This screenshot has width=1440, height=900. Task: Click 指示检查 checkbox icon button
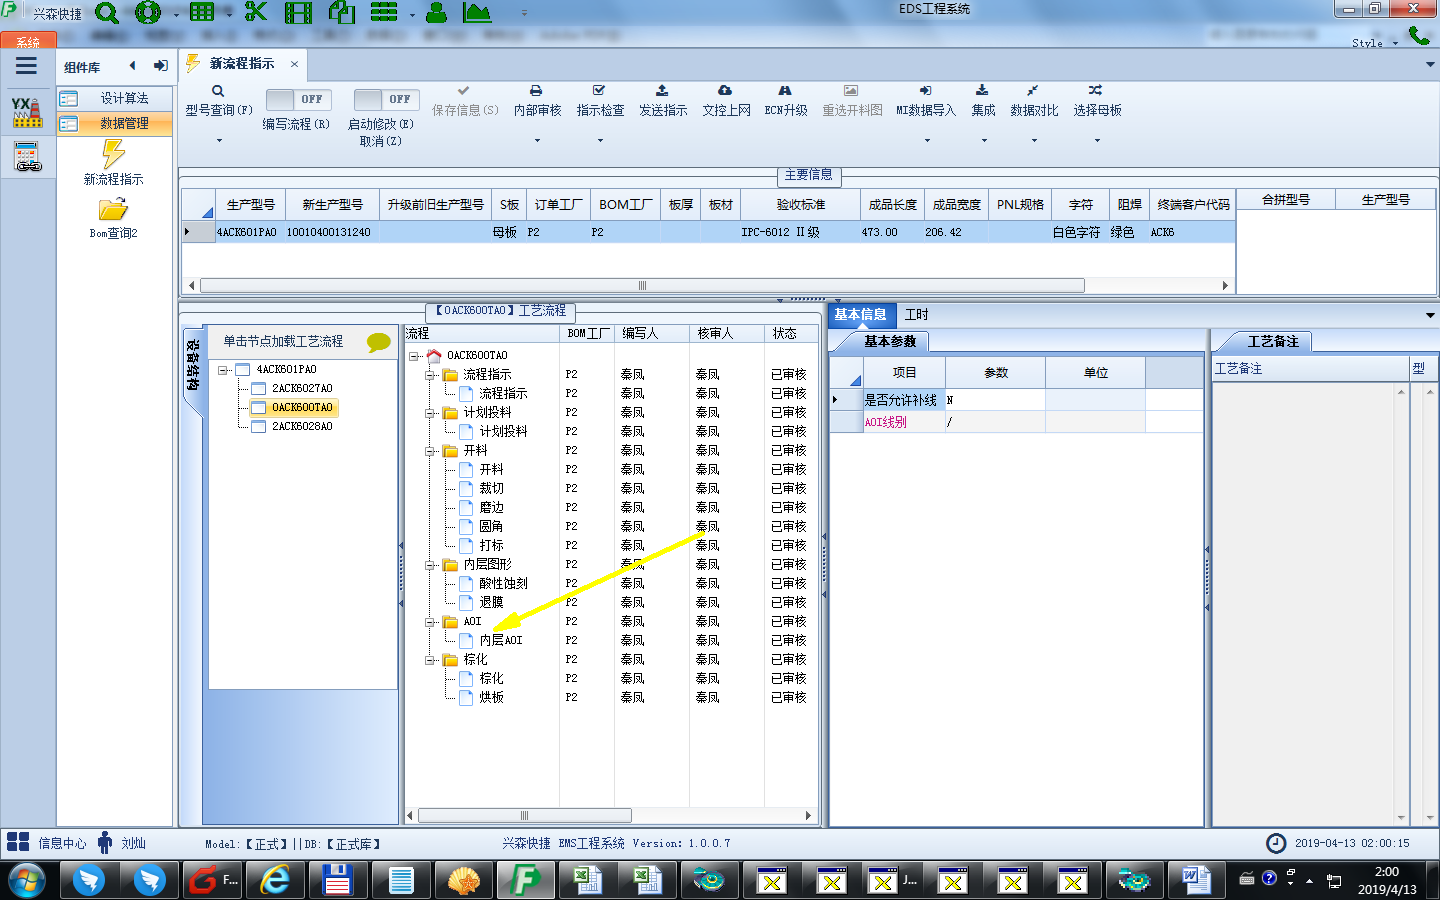click(x=600, y=101)
